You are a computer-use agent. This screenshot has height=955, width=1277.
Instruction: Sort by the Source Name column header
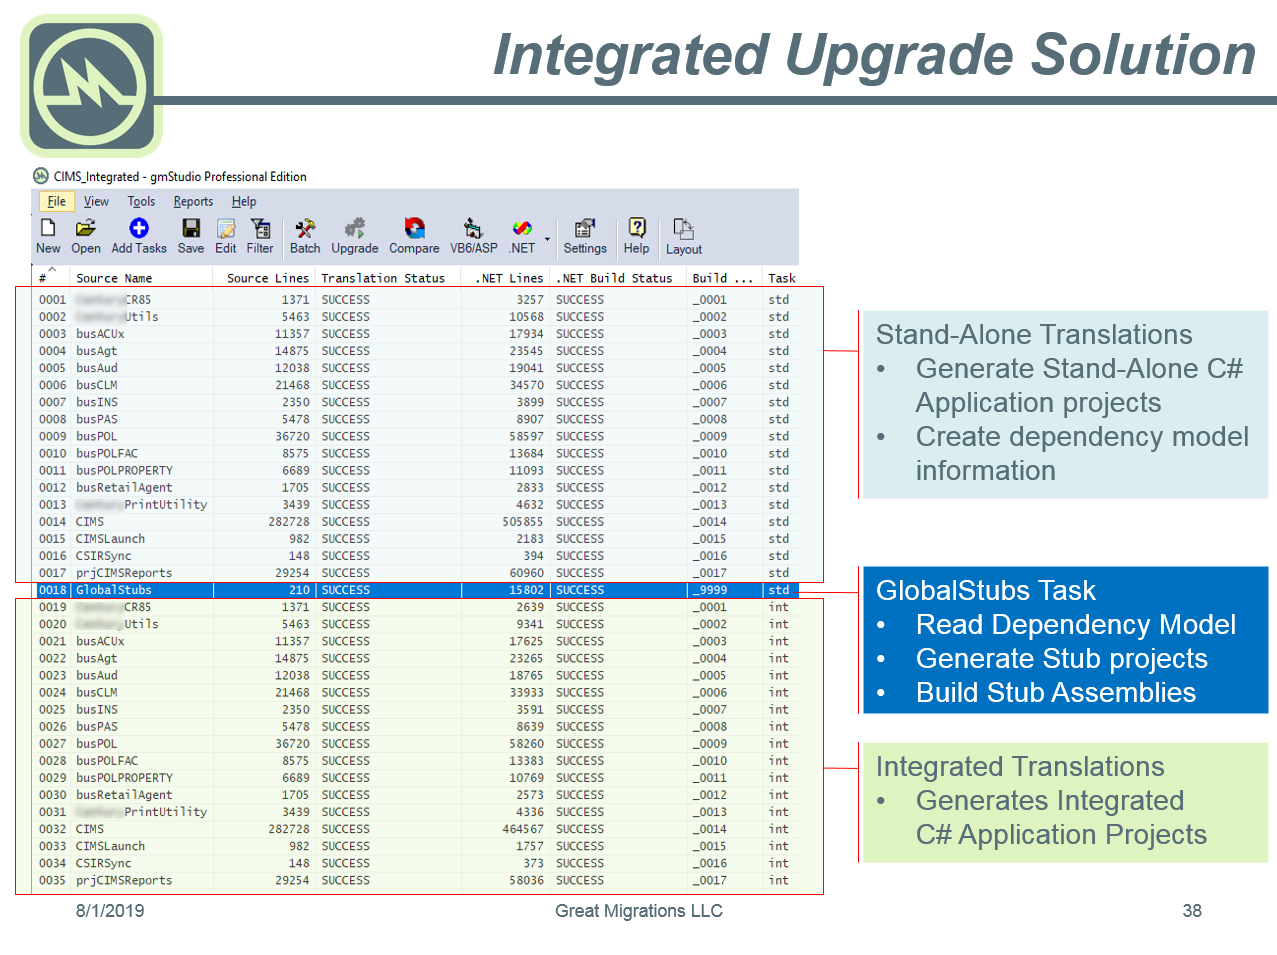114,278
